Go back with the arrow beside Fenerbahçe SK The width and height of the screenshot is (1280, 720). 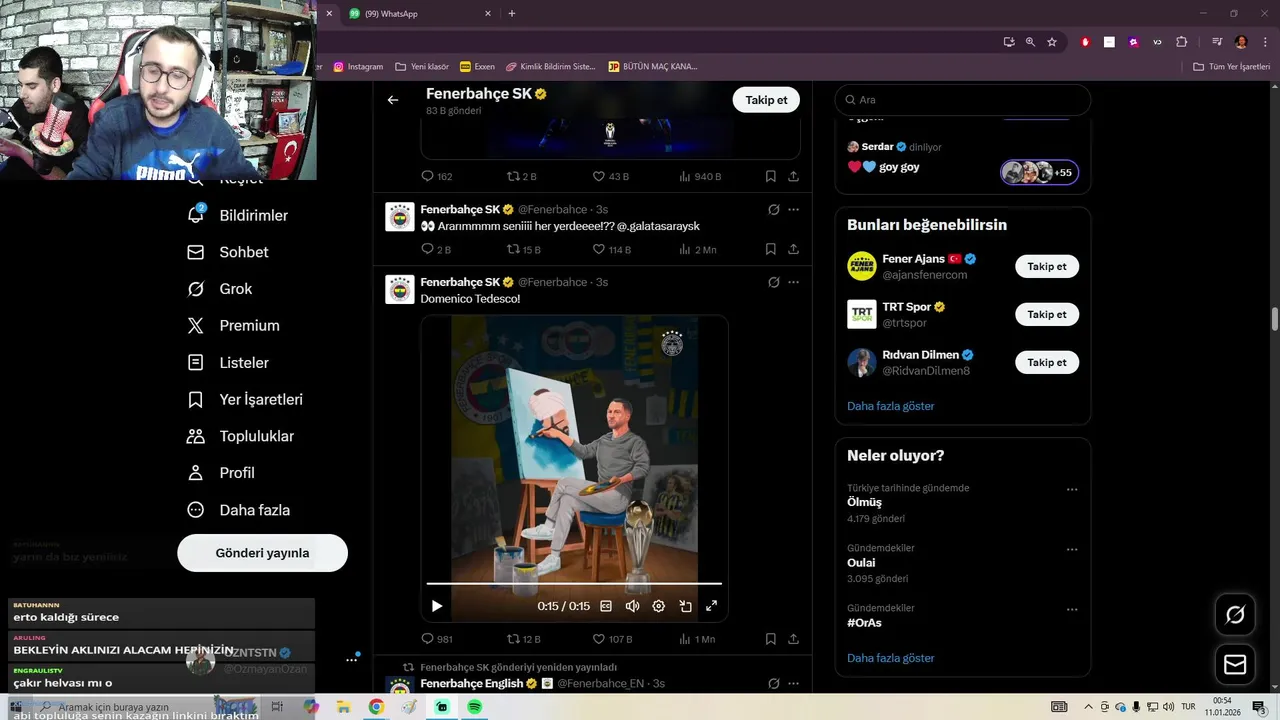tap(393, 100)
